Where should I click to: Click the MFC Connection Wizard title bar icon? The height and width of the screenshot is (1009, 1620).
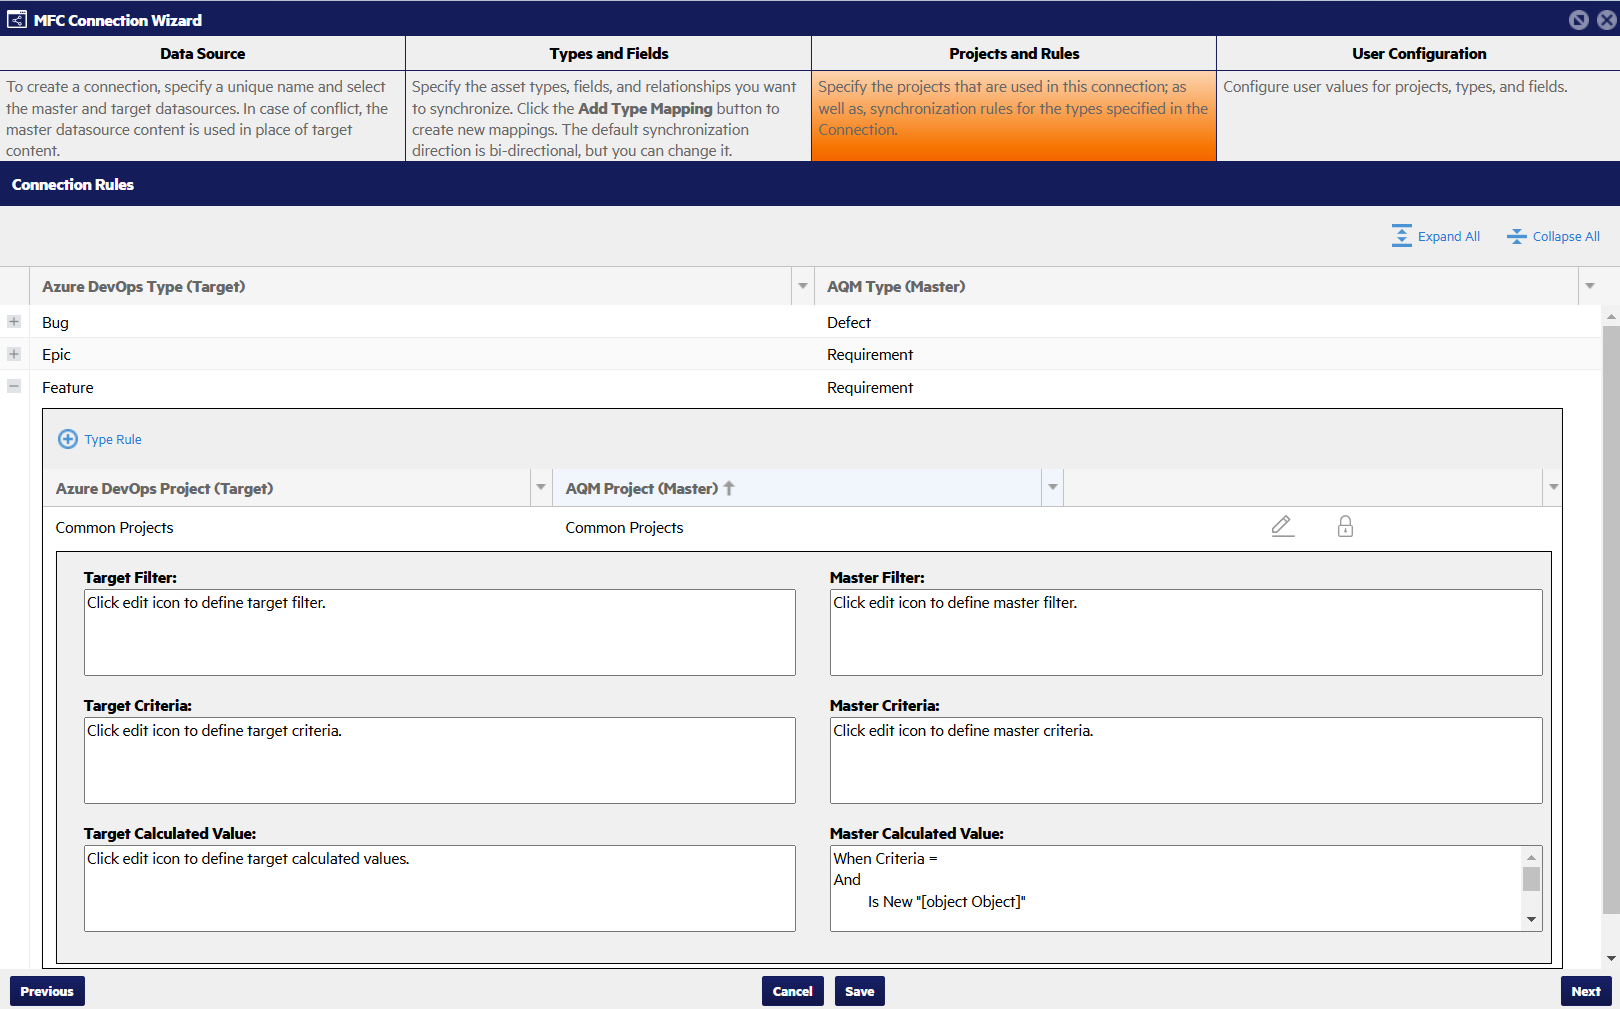(x=16, y=19)
